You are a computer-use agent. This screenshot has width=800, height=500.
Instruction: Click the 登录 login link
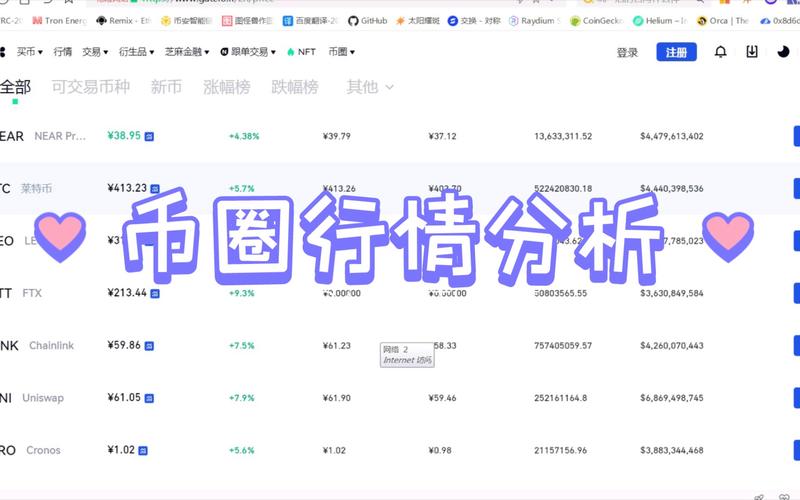click(x=627, y=53)
